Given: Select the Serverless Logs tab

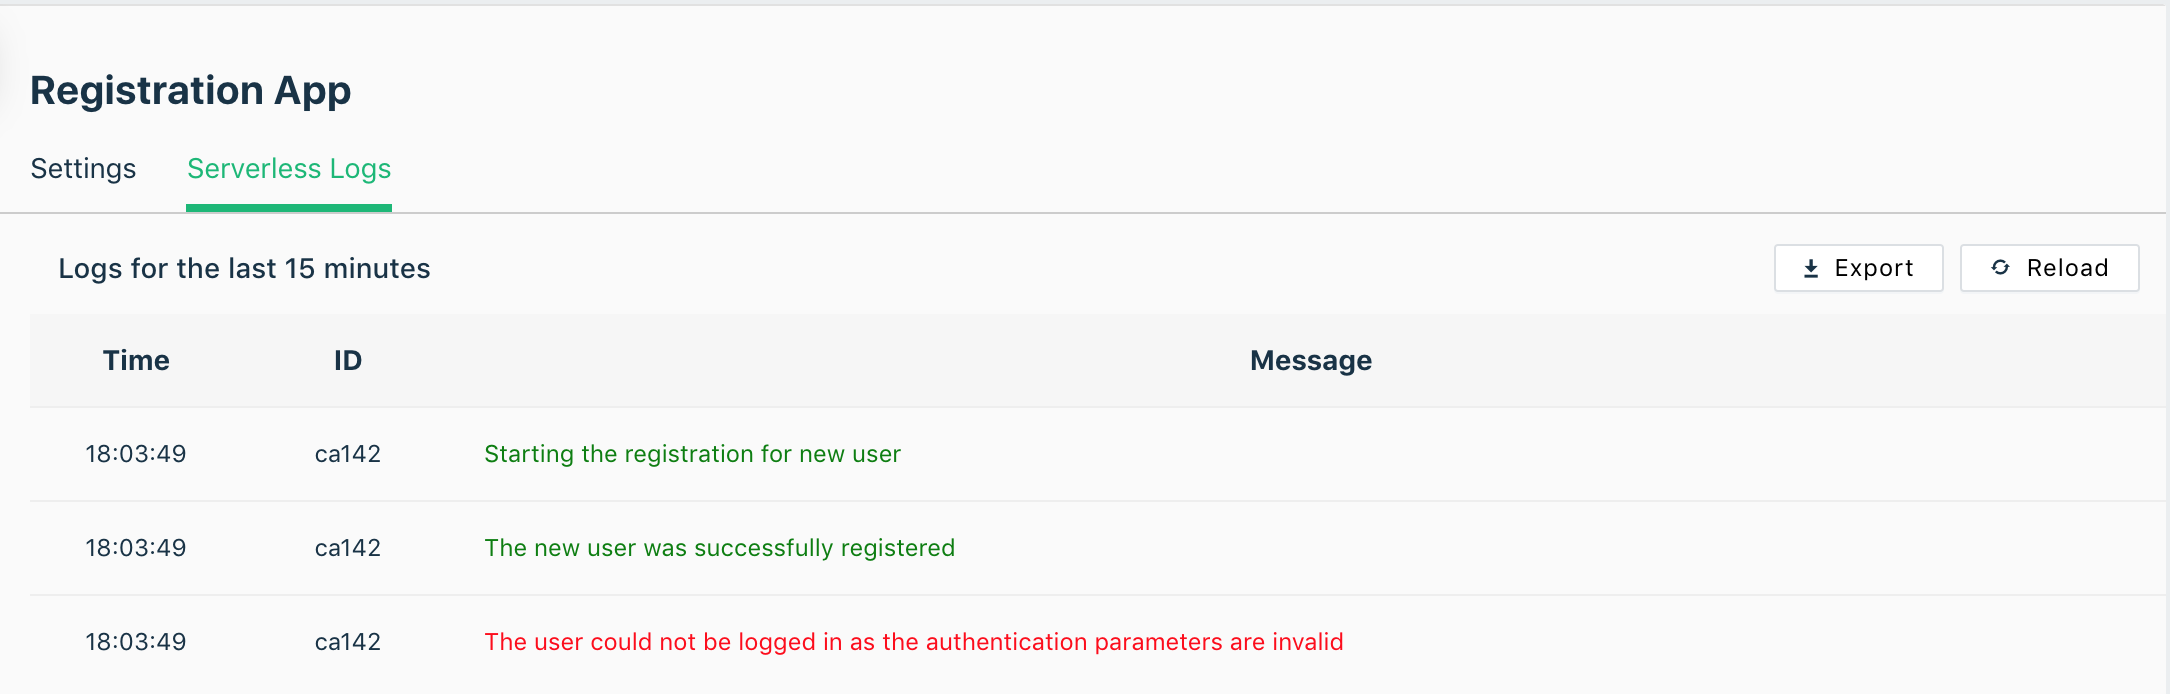Looking at the screenshot, I should click(289, 168).
